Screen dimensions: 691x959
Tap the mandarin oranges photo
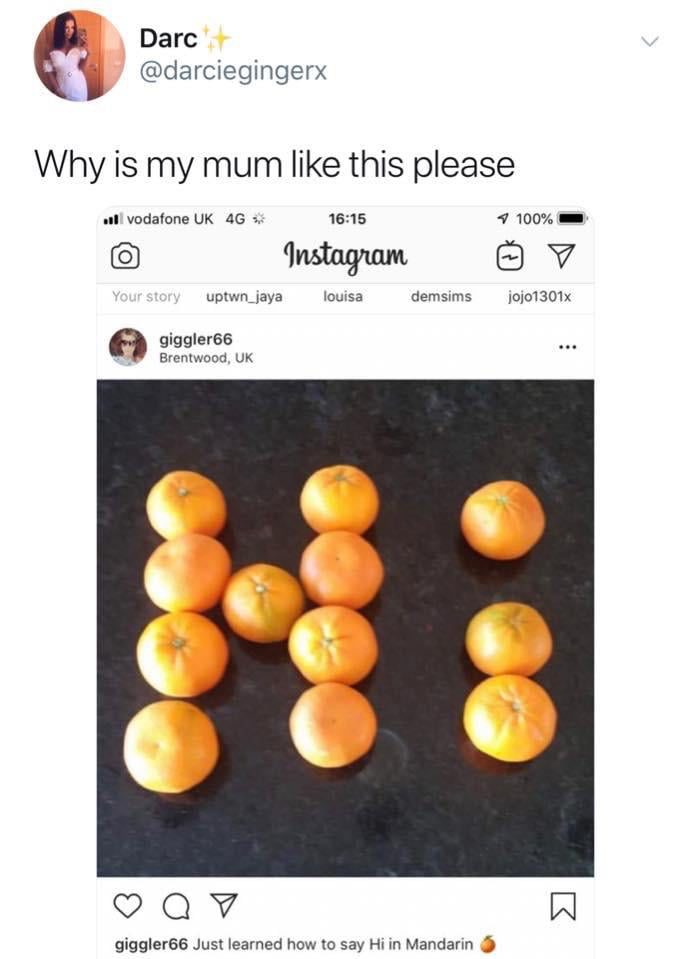tap(345, 628)
